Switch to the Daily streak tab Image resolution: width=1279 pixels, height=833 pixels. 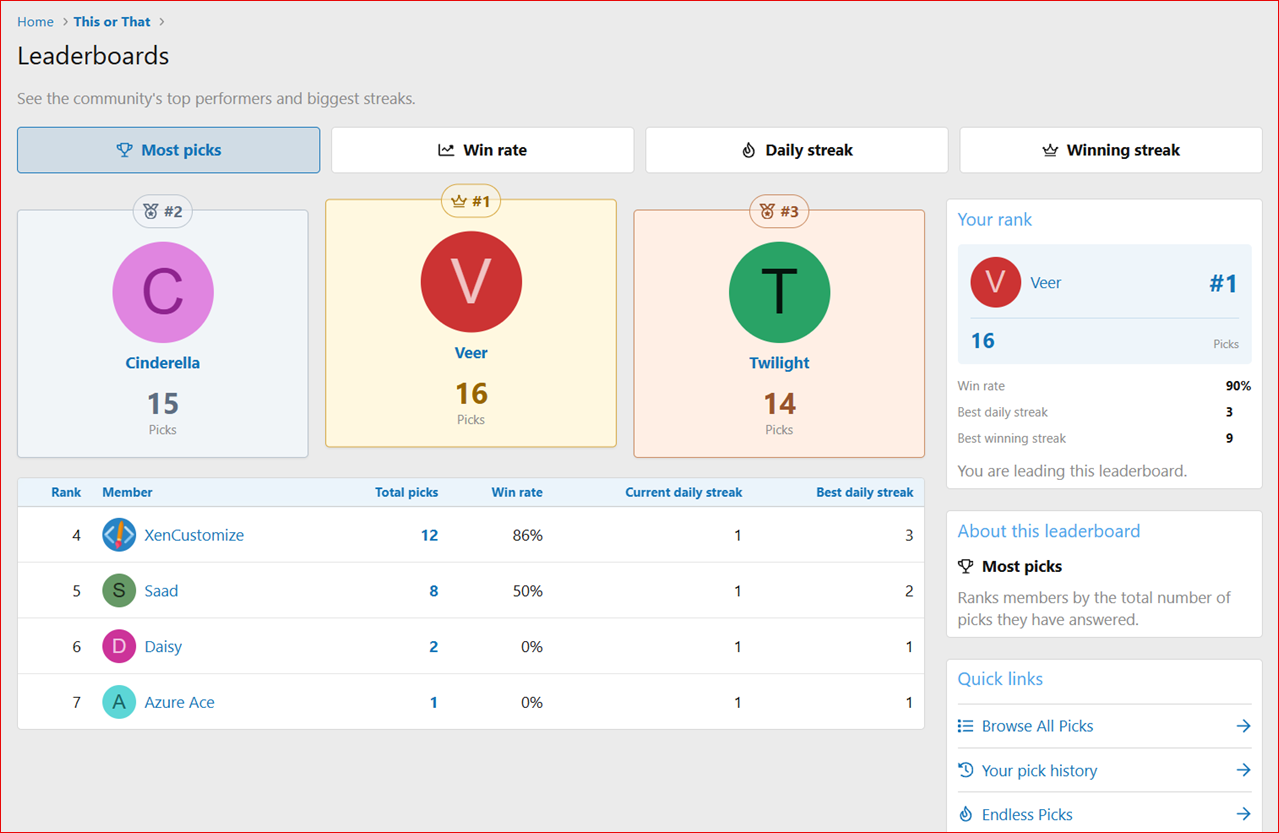pos(796,150)
